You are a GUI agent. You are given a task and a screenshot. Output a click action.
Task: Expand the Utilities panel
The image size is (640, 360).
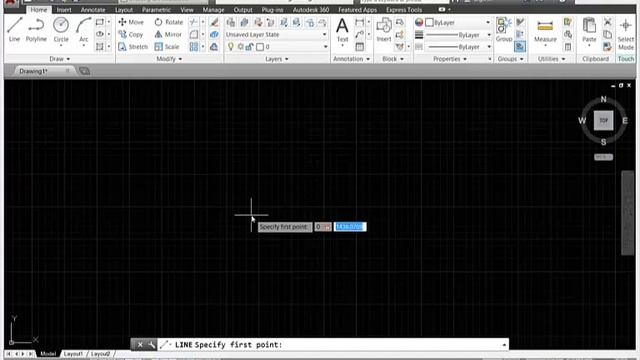coord(551,59)
